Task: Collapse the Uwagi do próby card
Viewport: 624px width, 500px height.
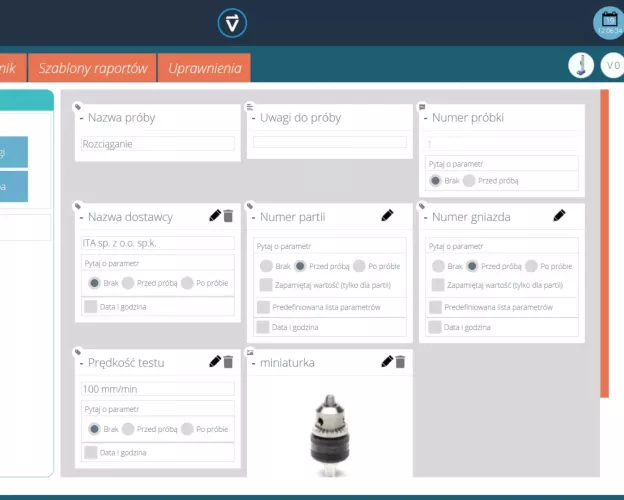Action: coord(254,118)
